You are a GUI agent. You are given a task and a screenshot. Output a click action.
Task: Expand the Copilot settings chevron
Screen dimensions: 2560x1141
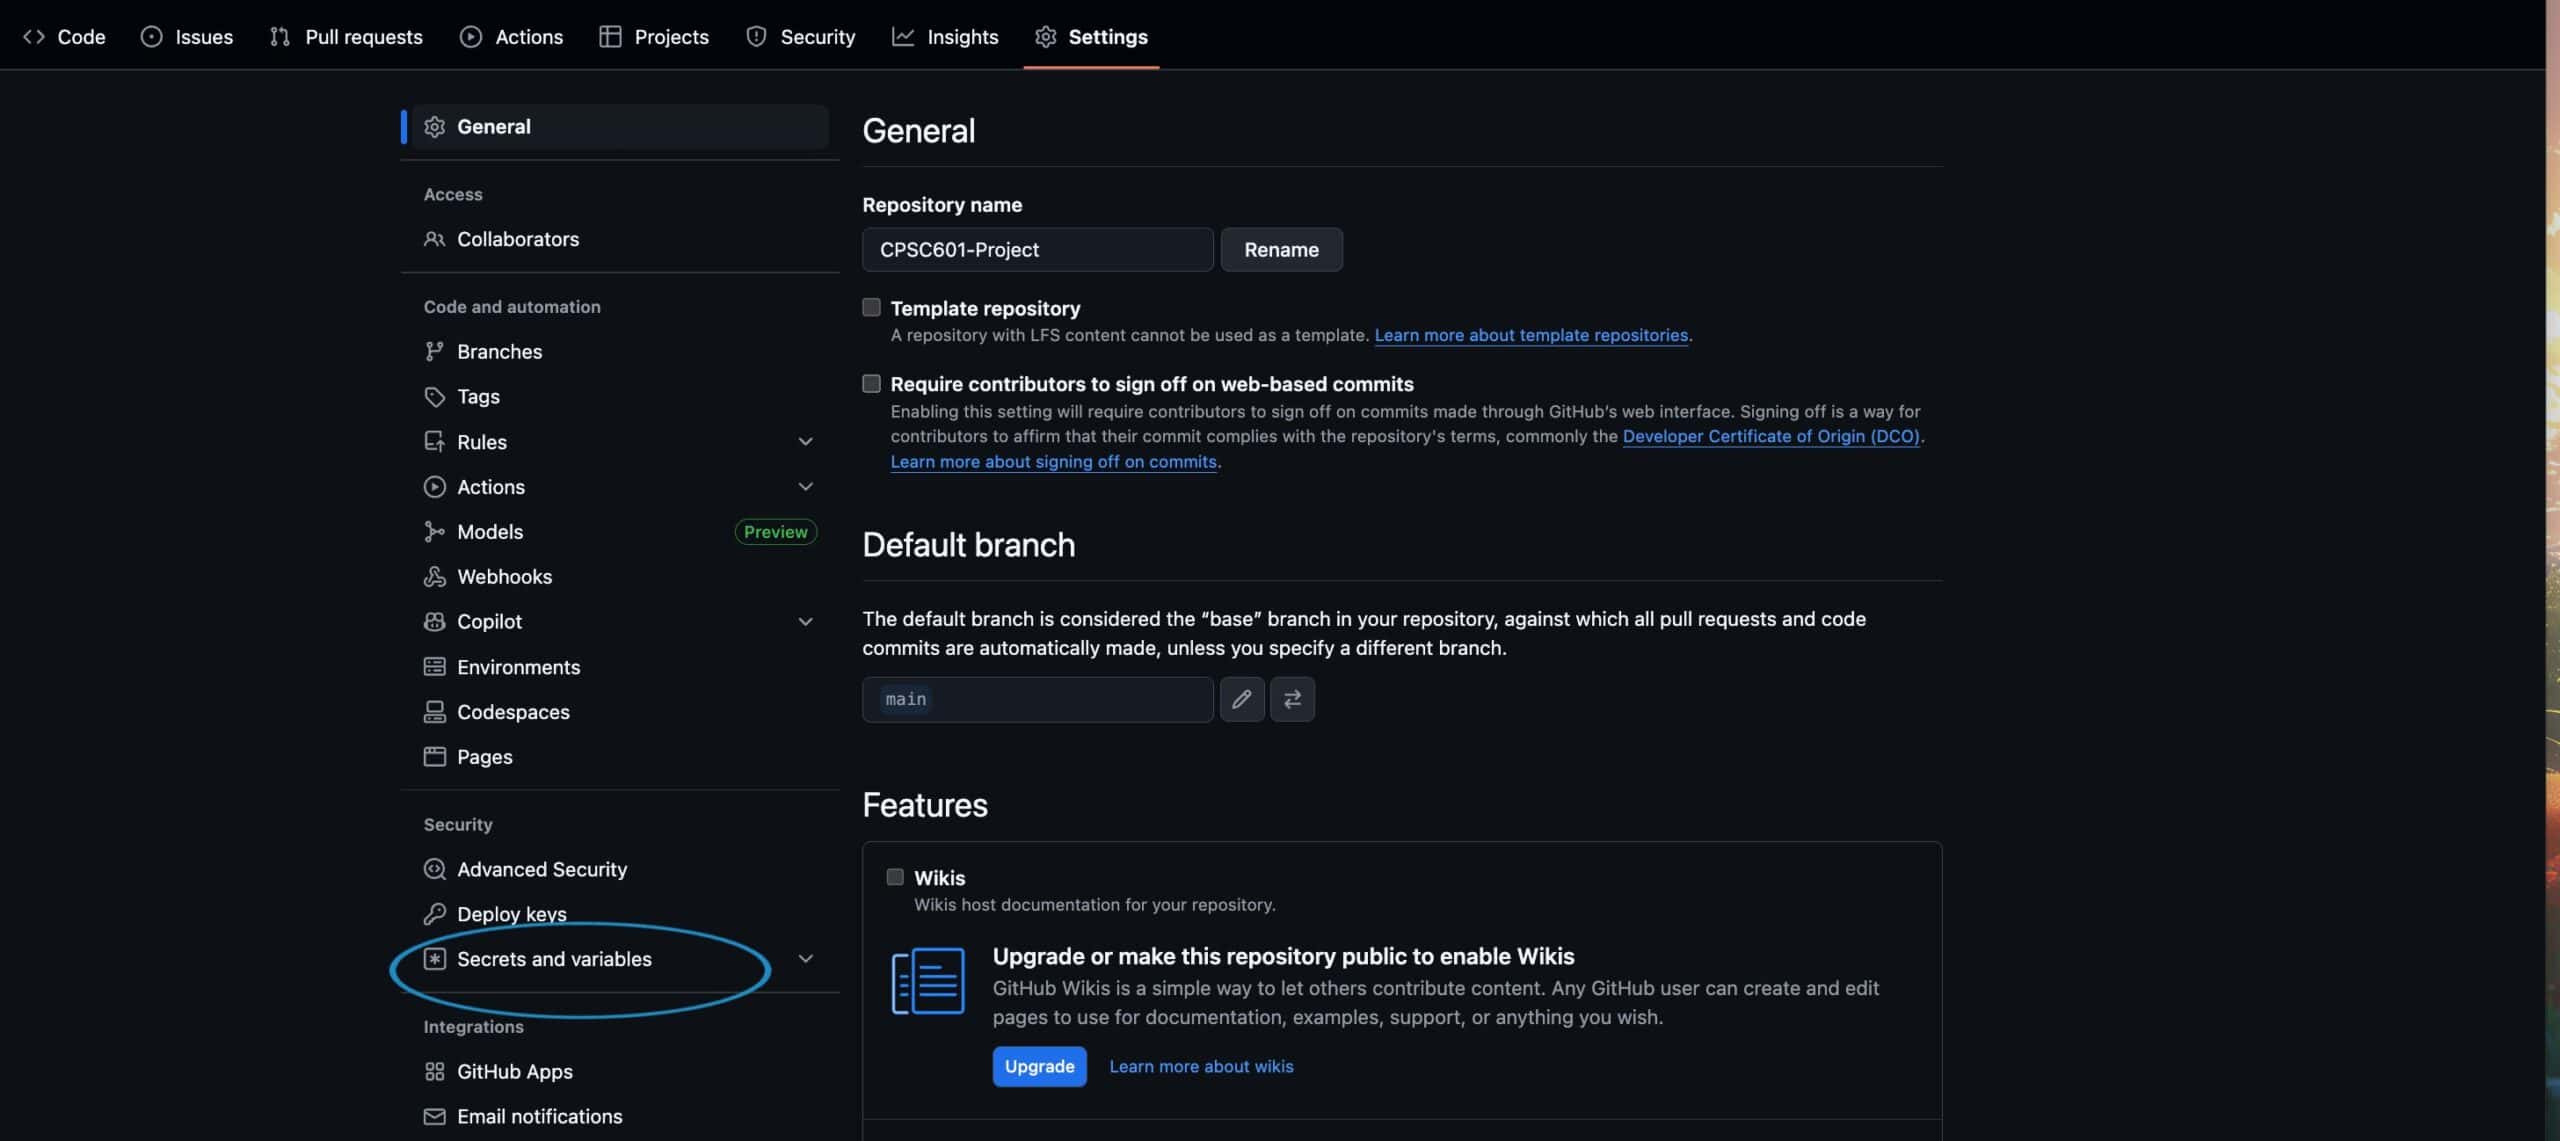(x=805, y=622)
